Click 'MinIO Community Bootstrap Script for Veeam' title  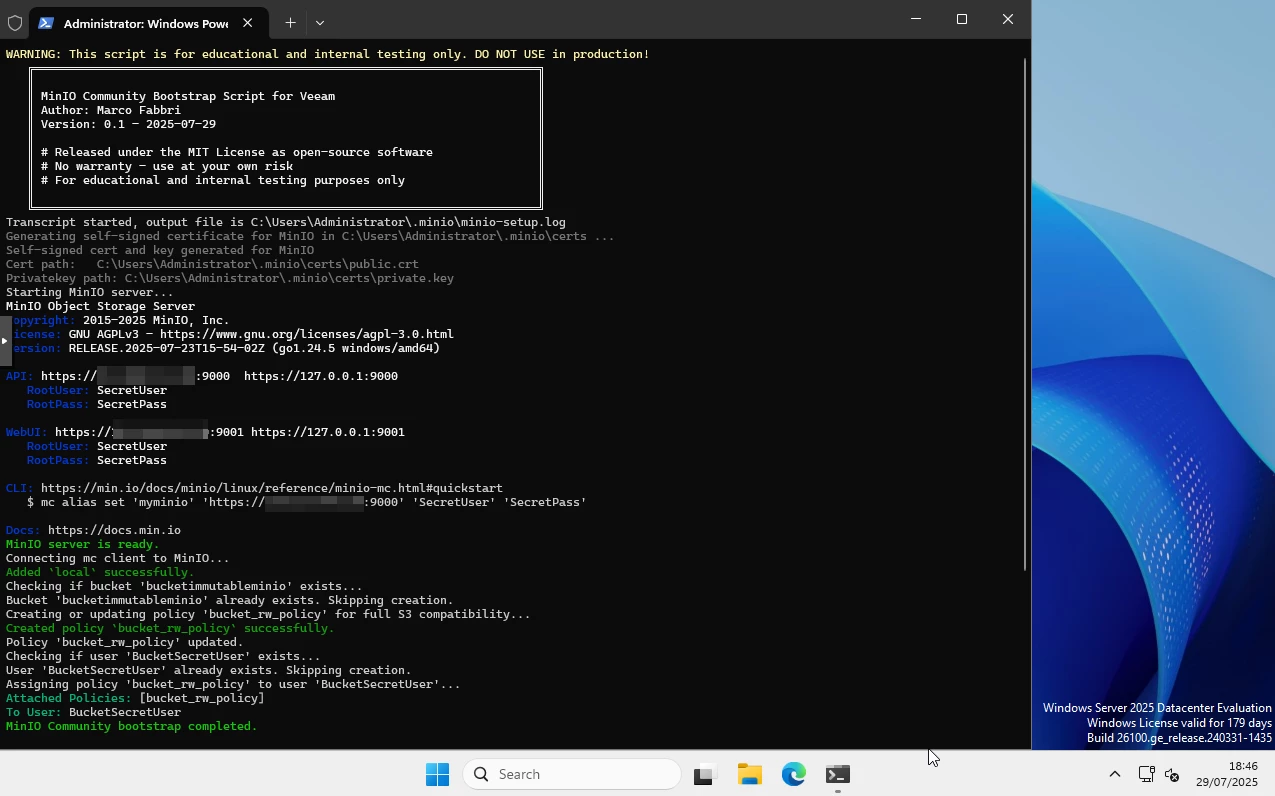coord(188,96)
